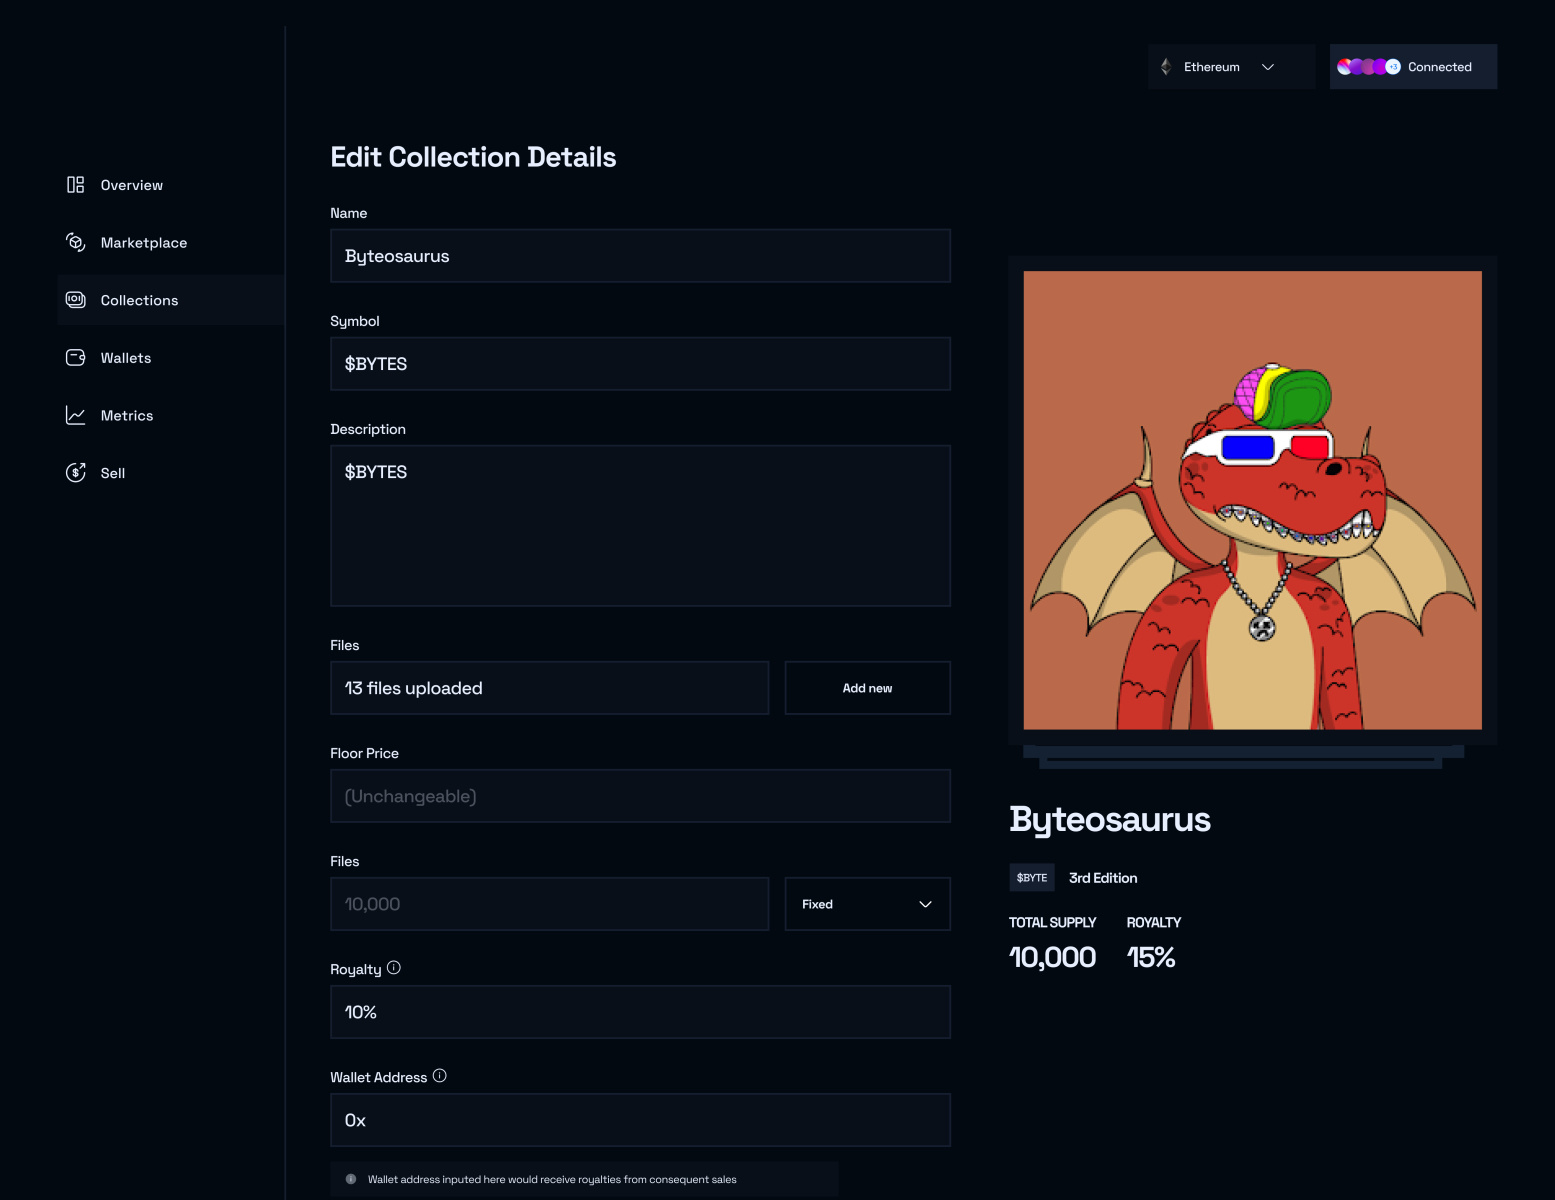Click the 15% royalty value
The image size is (1555, 1200).
pyautogui.click(x=1151, y=957)
